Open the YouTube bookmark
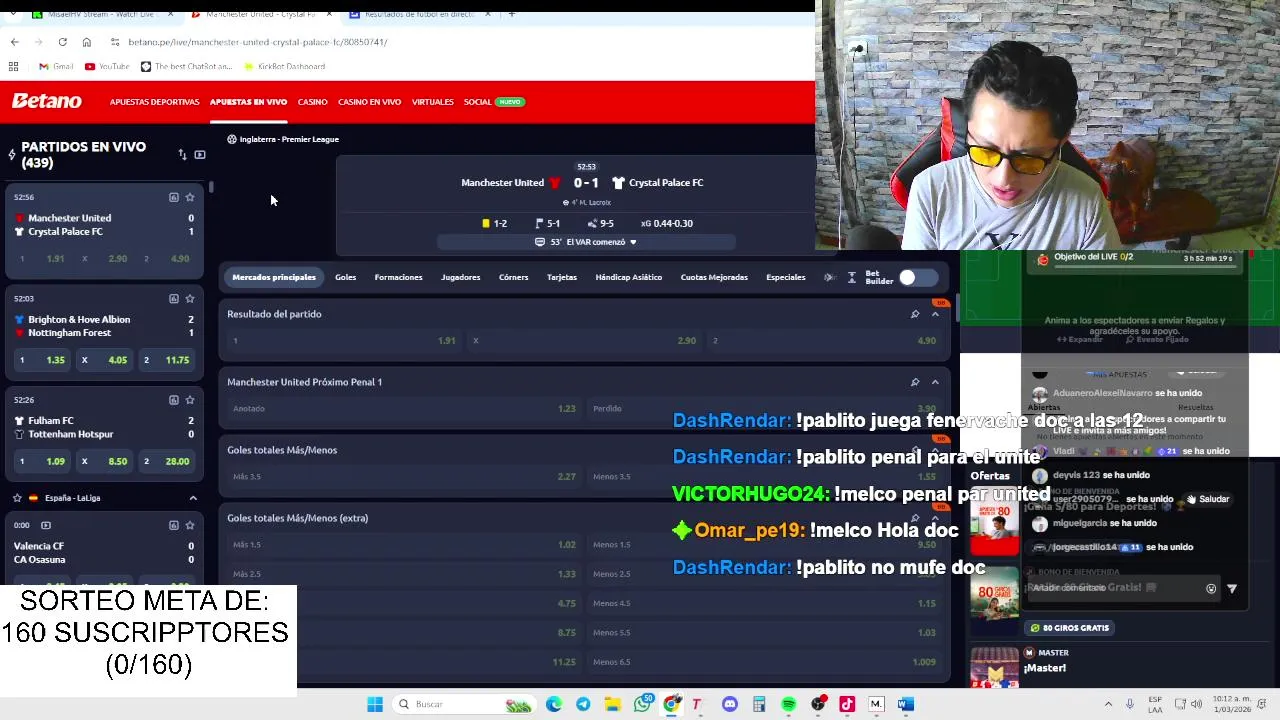Screen dimensions: 1280x720 tap(107, 66)
